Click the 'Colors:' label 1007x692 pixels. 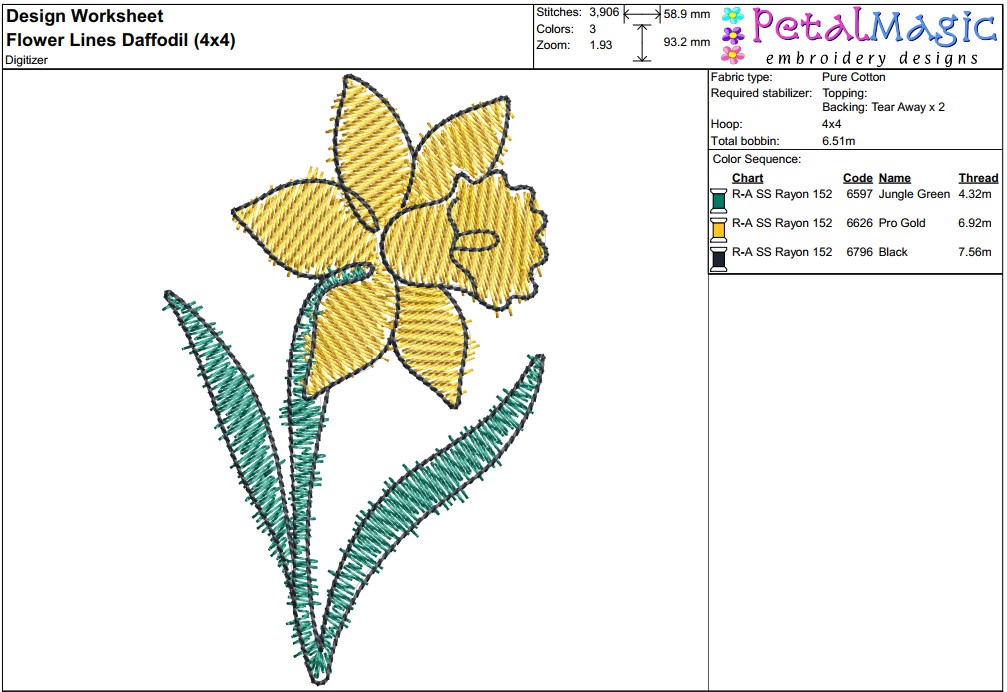coord(555,29)
